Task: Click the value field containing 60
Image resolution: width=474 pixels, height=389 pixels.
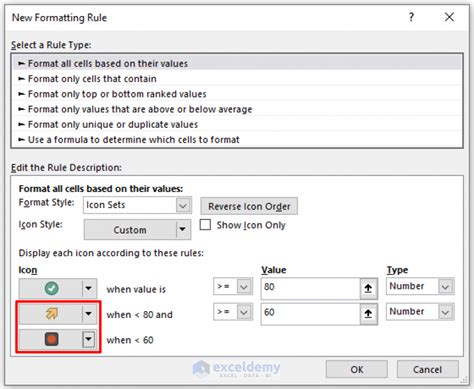Action: click(x=311, y=313)
